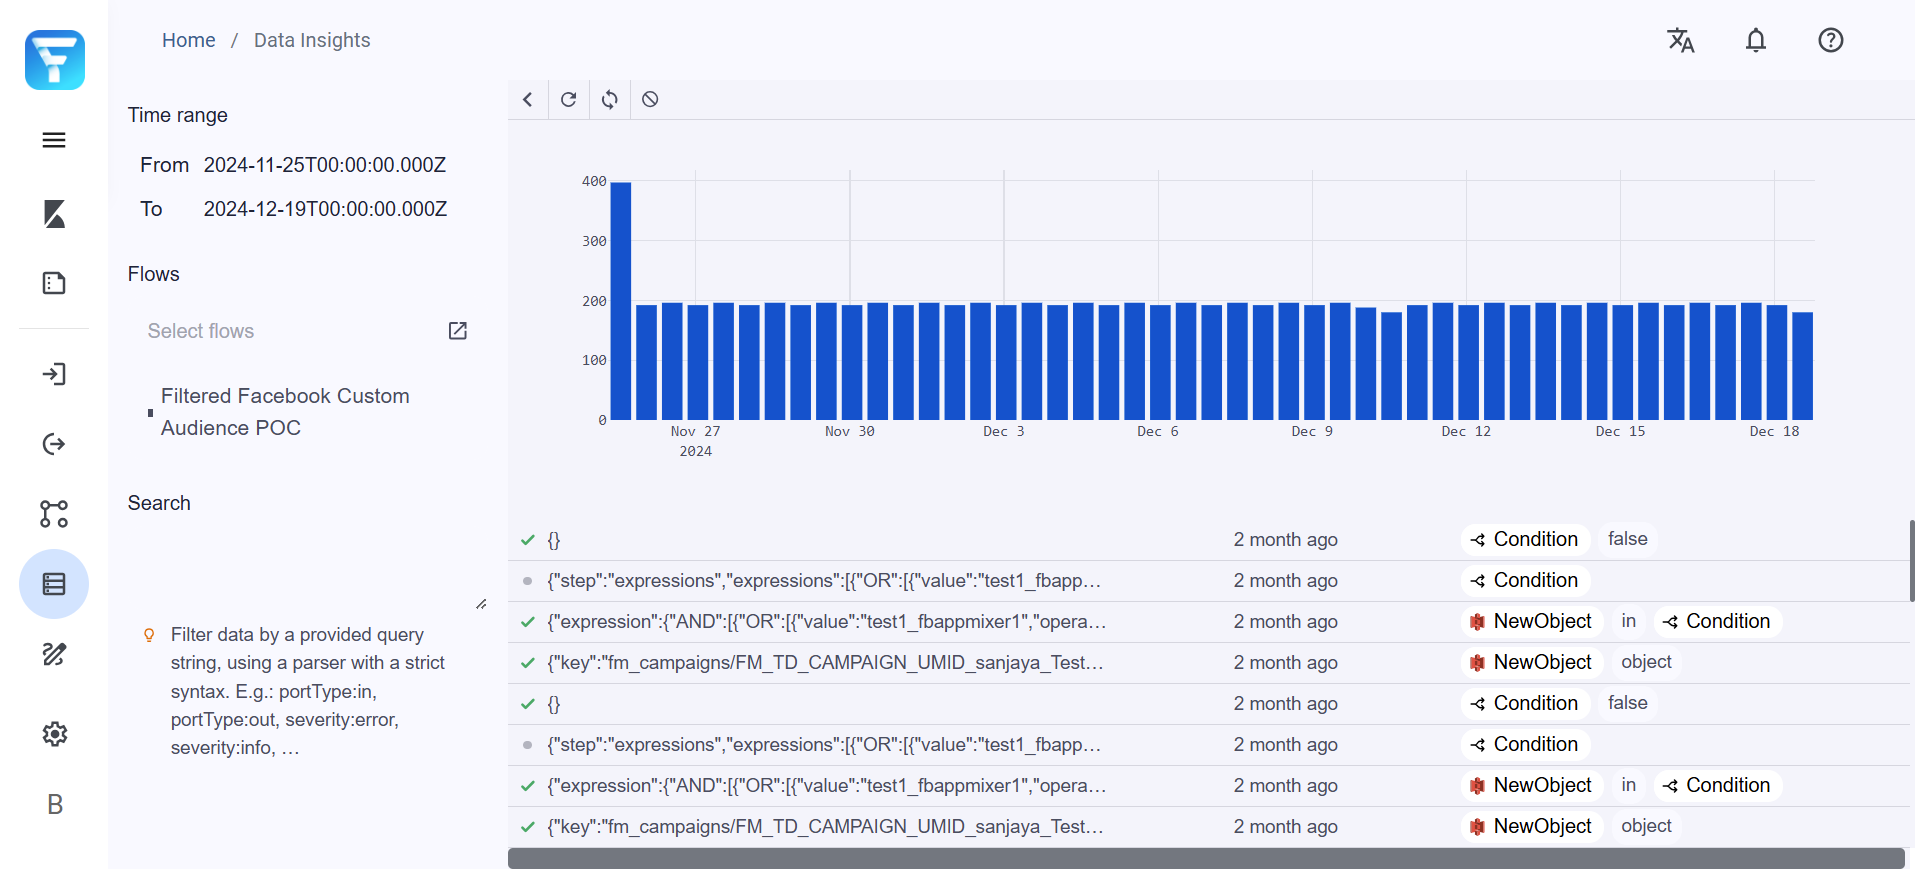Image resolution: width=1920 pixels, height=869 pixels.
Task: Click the Data Insights breadcrumb
Action: (312, 40)
